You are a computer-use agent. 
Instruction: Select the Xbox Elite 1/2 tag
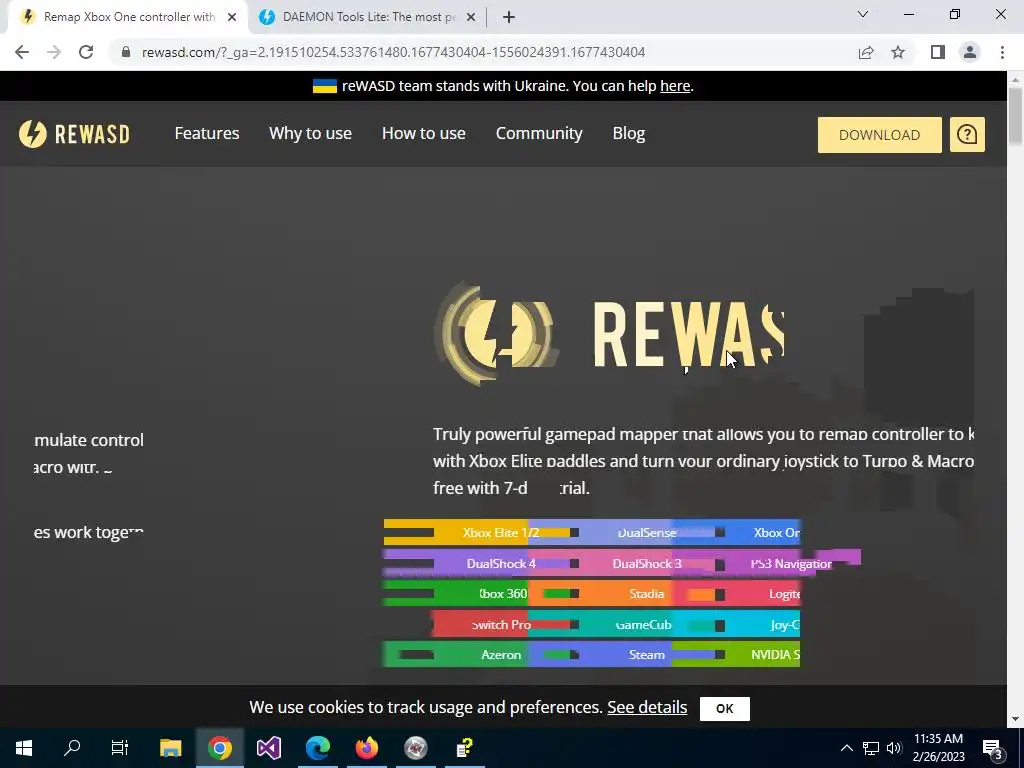pos(501,532)
